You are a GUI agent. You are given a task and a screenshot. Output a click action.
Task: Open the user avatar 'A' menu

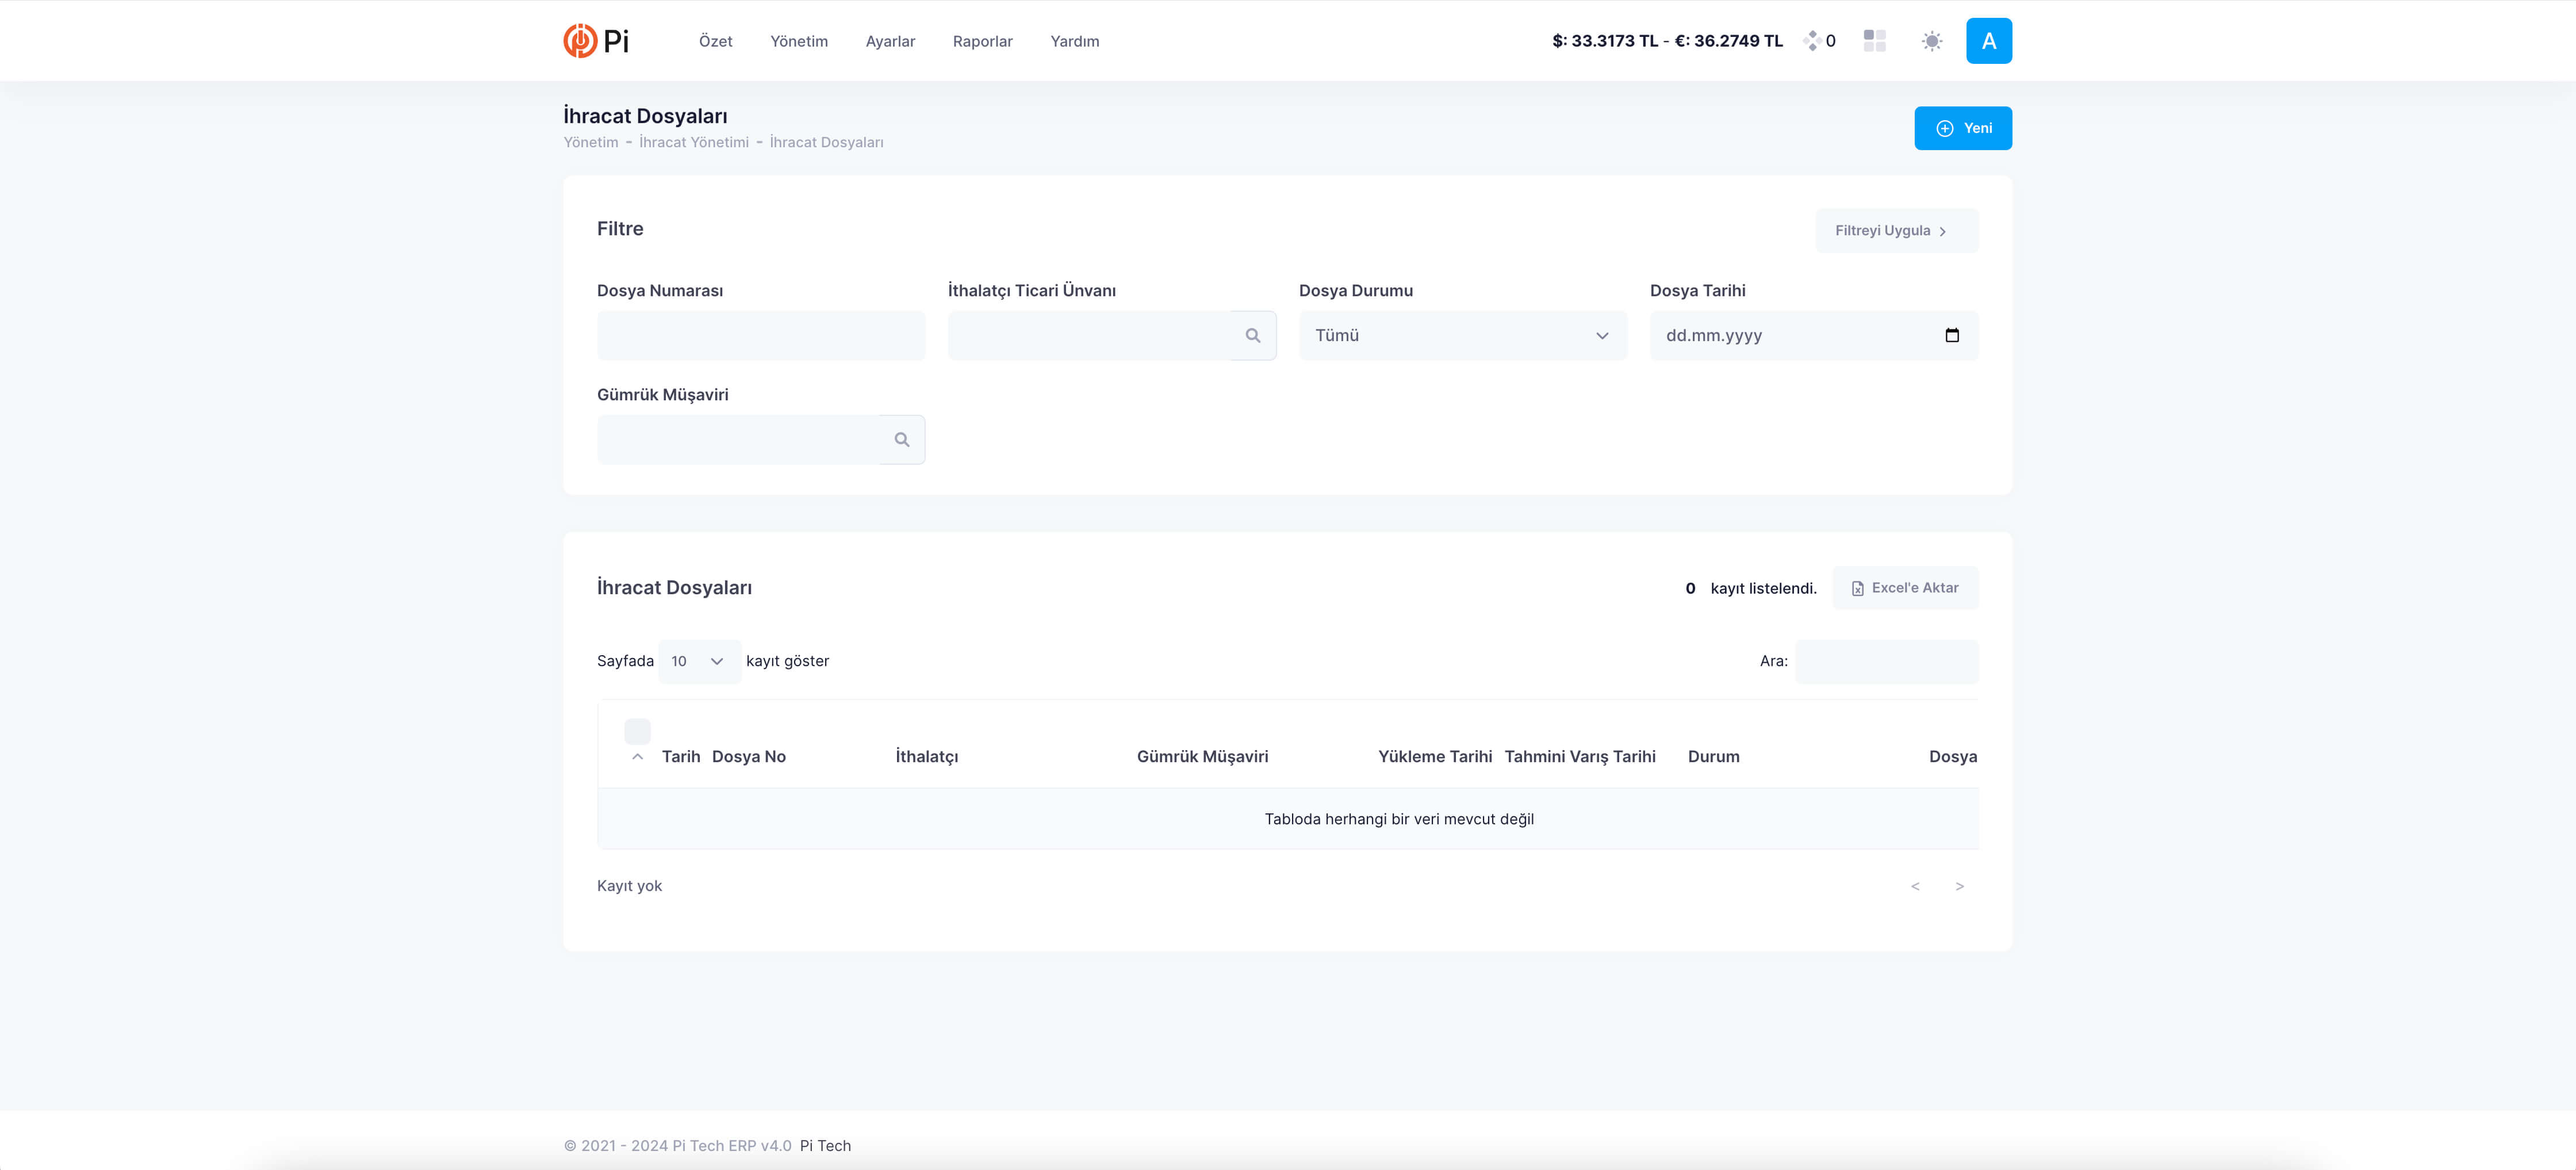[x=1988, y=41]
